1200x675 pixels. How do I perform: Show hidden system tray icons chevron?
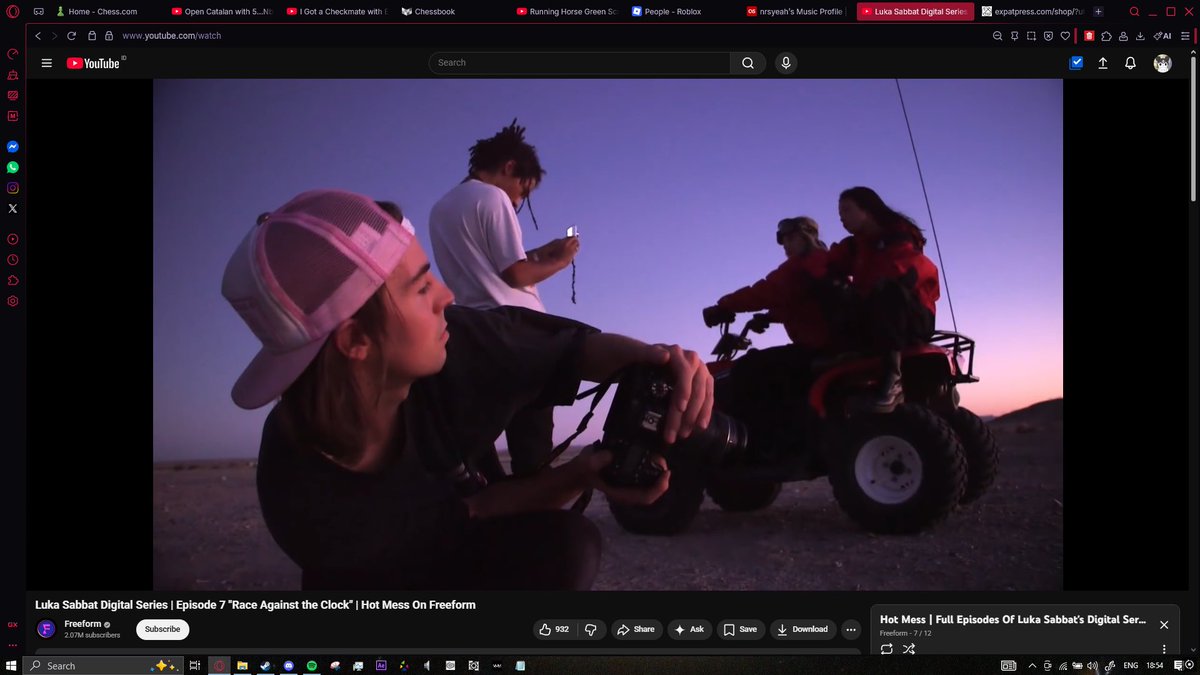tap(1031, 665)
